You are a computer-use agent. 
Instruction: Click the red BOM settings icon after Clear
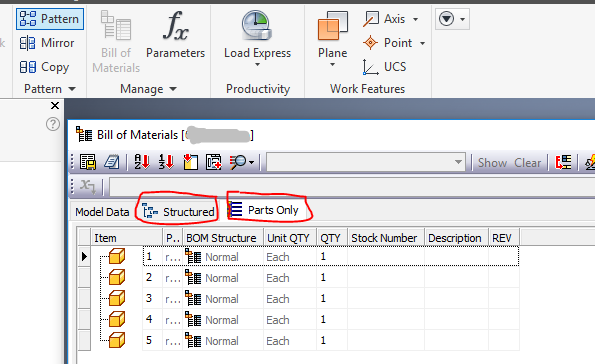[x=563, y=162]
